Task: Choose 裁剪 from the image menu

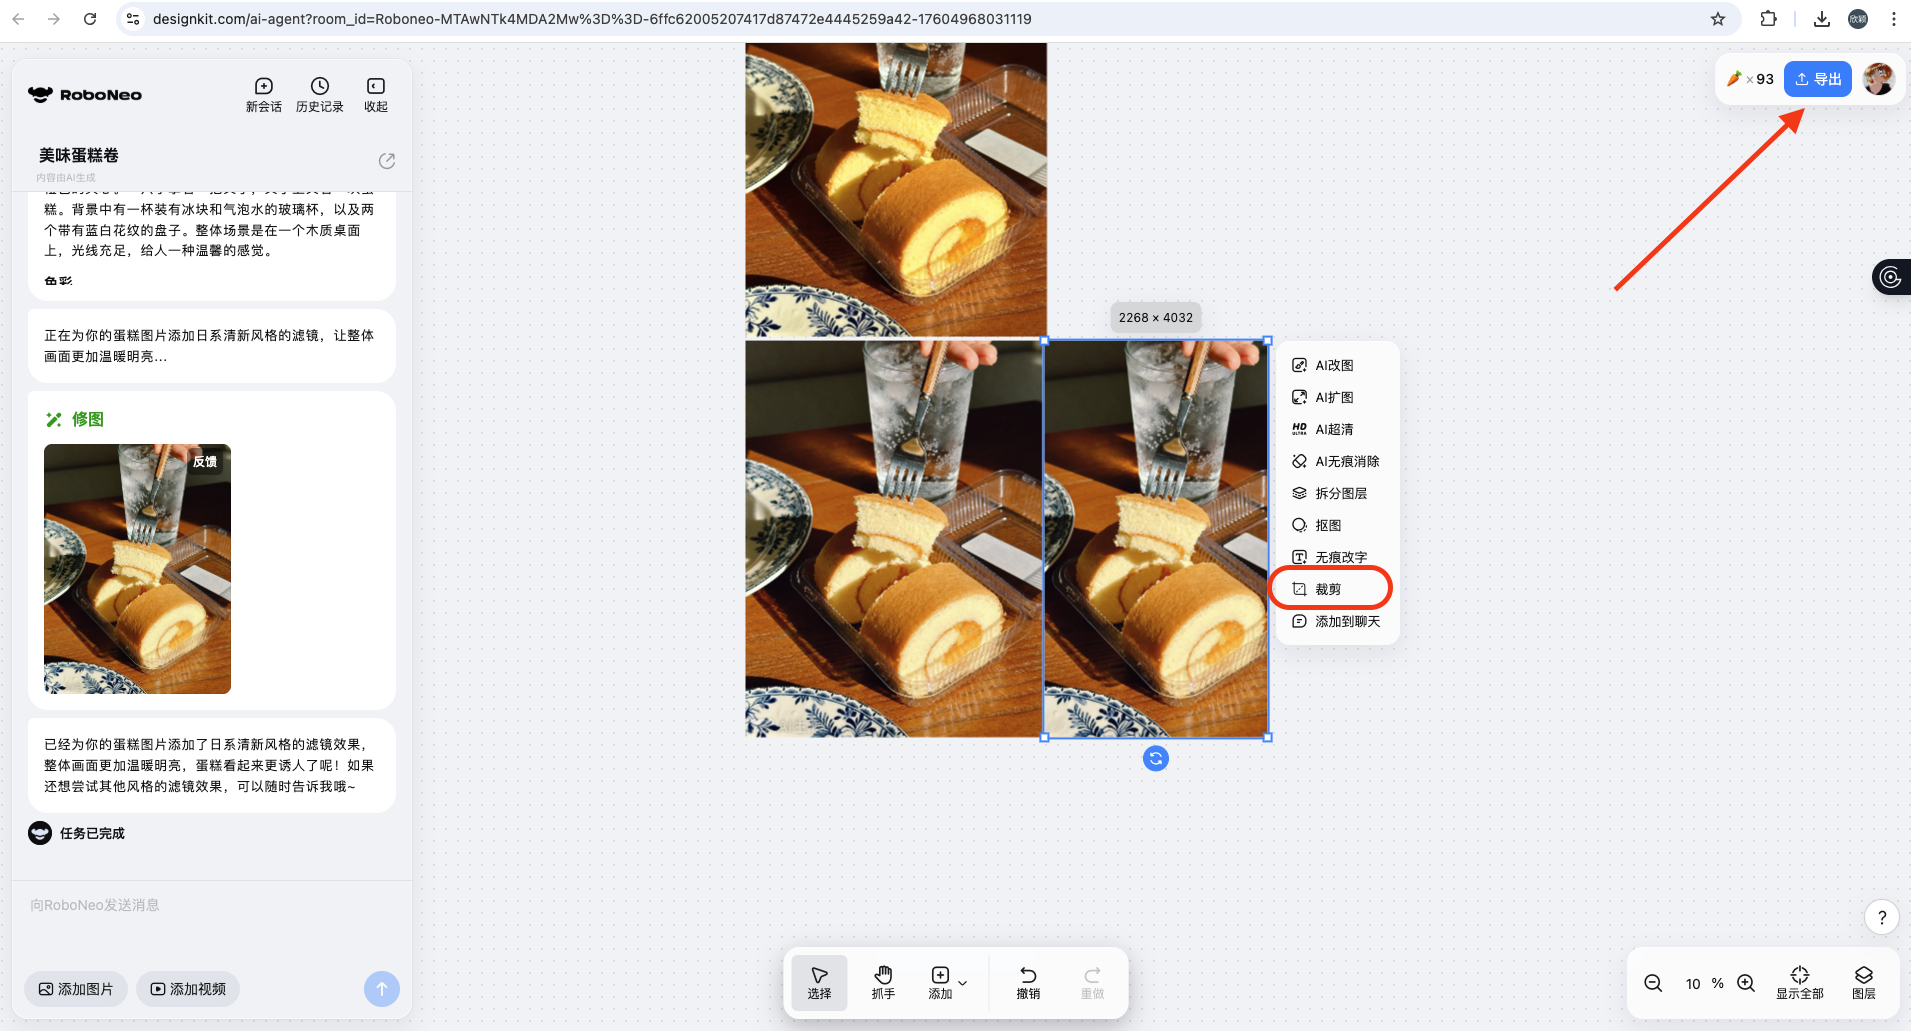Action: pyautogui.click(x=1329, y=589)
